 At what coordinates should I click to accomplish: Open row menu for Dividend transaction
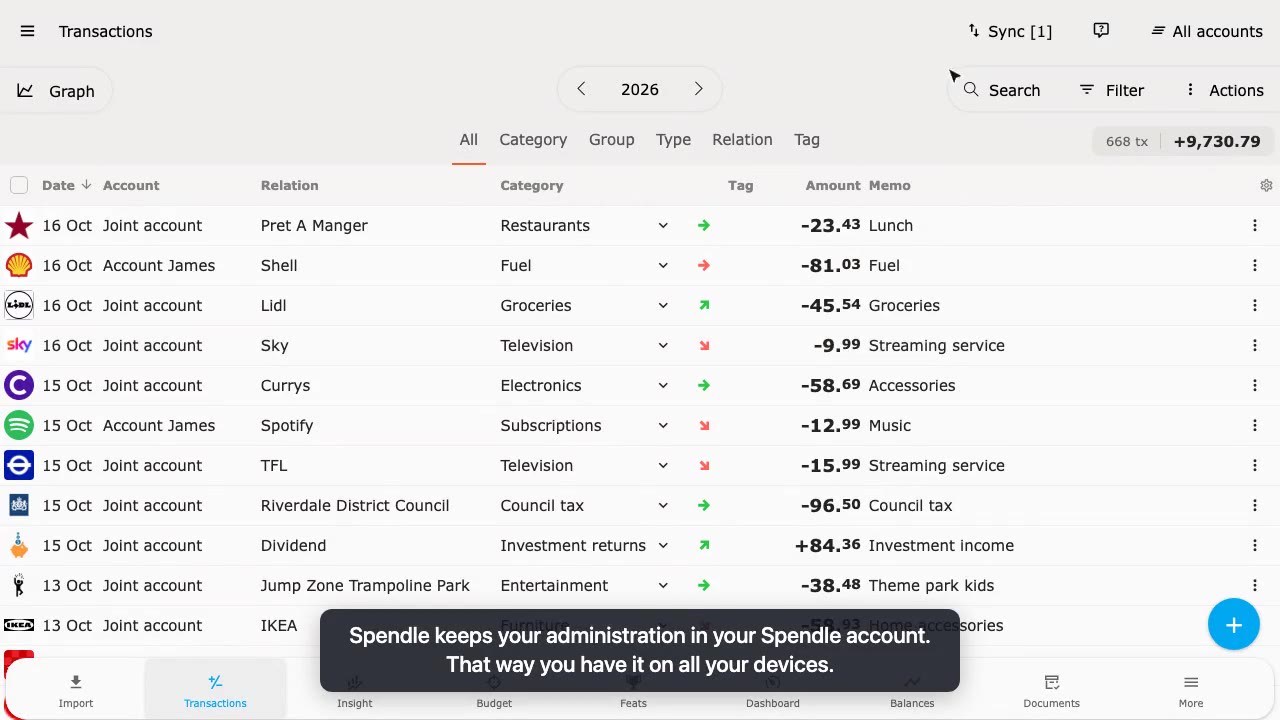pyautogui.click(x=1254, y=545)
